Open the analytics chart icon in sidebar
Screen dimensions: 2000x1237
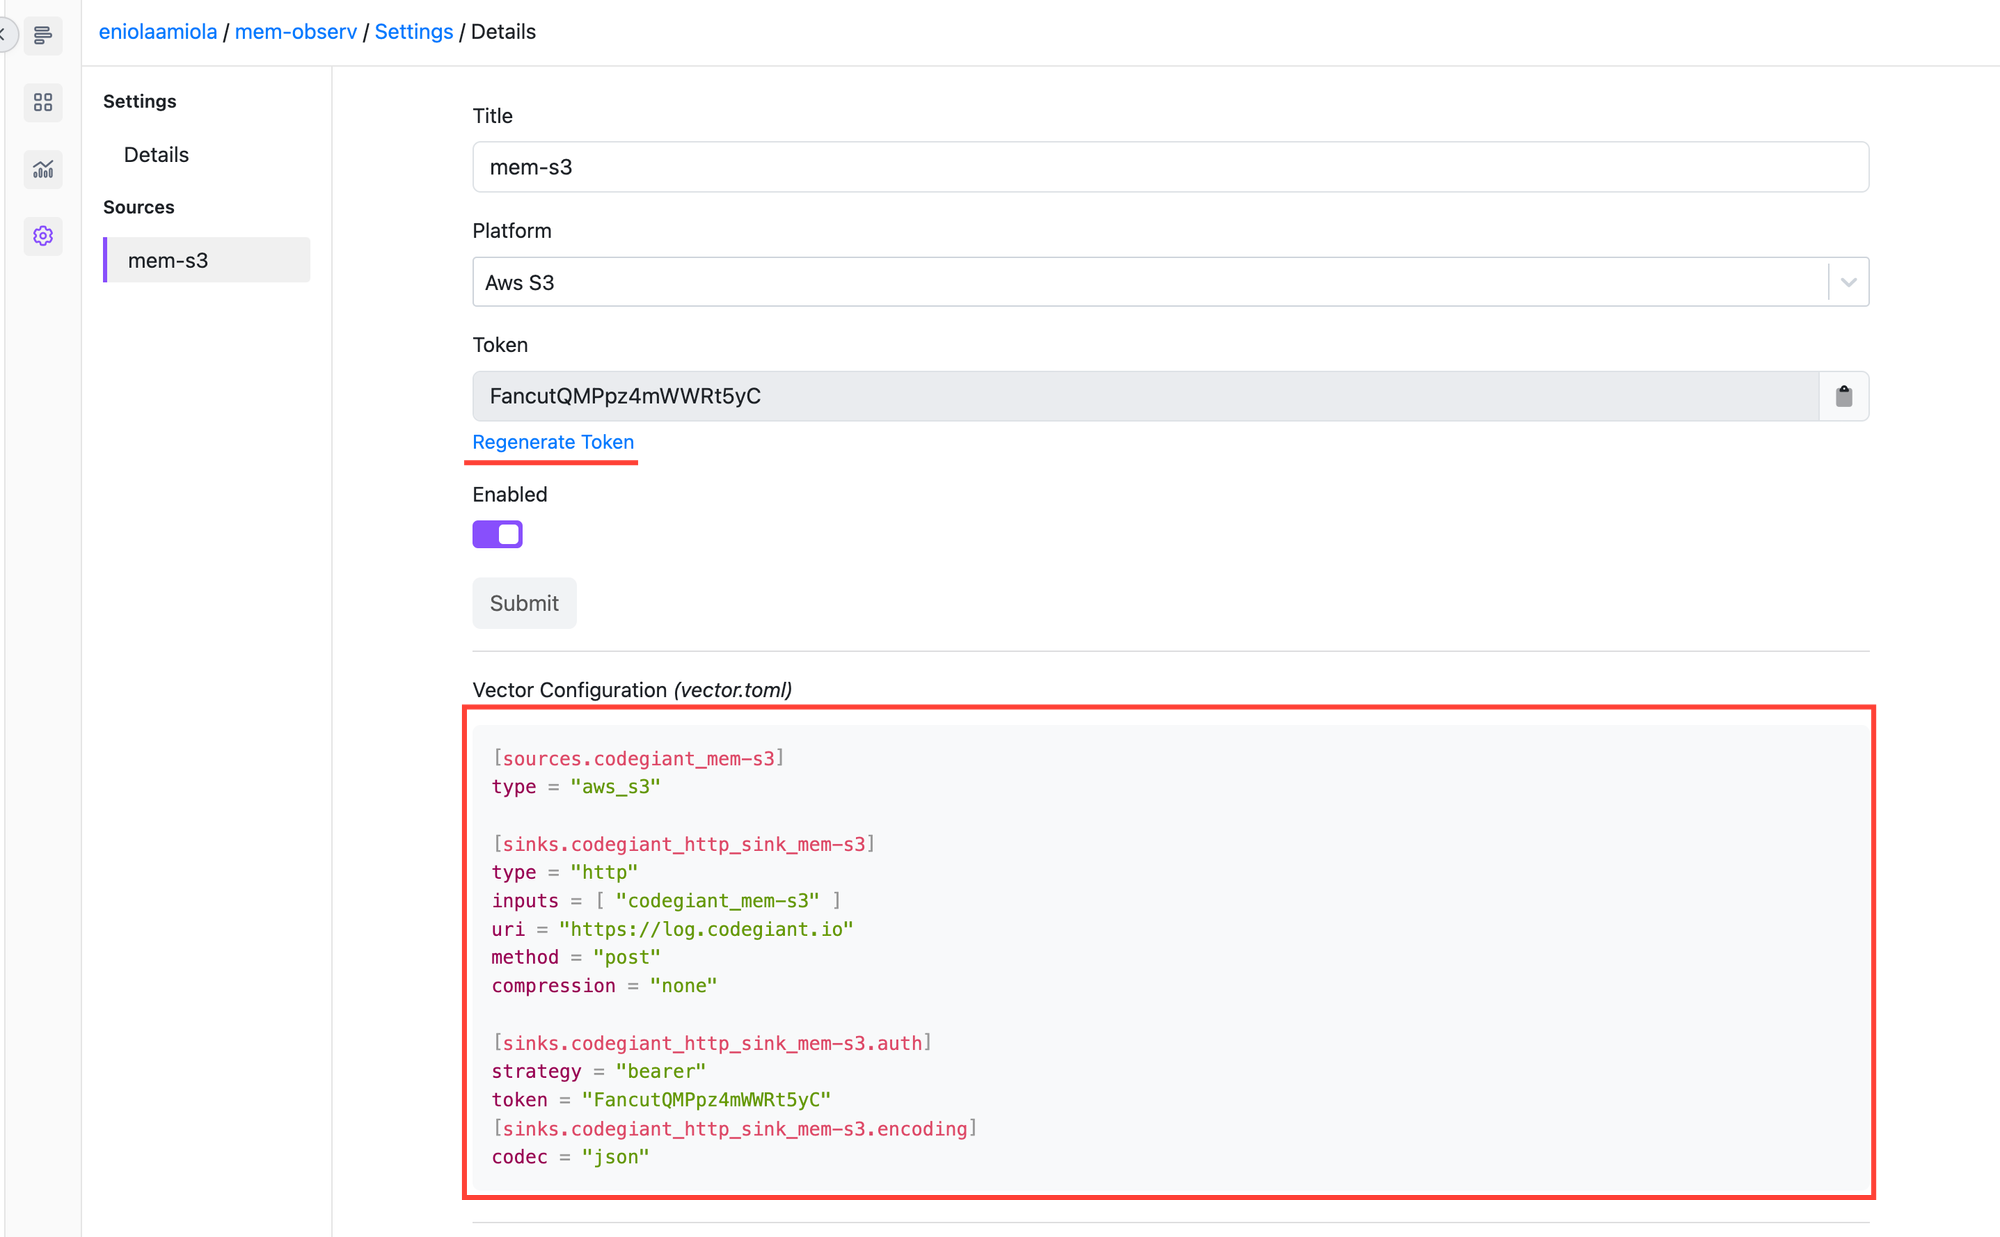point(42,169)
